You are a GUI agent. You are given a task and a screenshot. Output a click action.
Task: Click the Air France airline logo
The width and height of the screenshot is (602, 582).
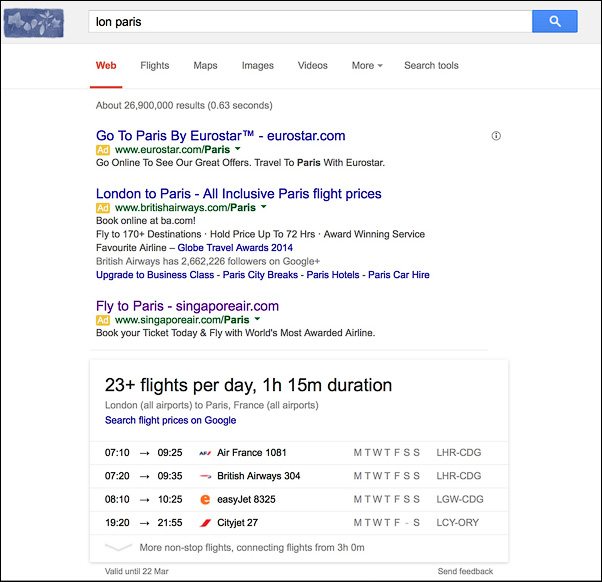[205, 453]
